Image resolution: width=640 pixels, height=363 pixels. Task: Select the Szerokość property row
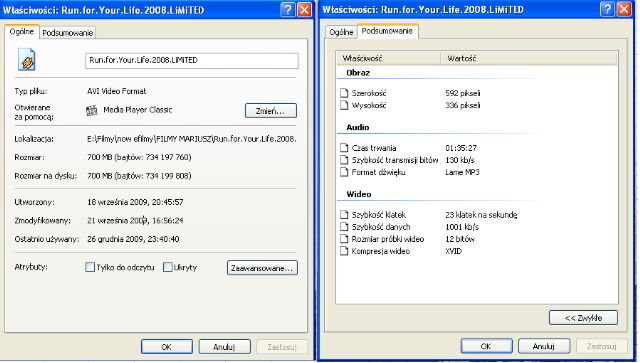[477, 93]
